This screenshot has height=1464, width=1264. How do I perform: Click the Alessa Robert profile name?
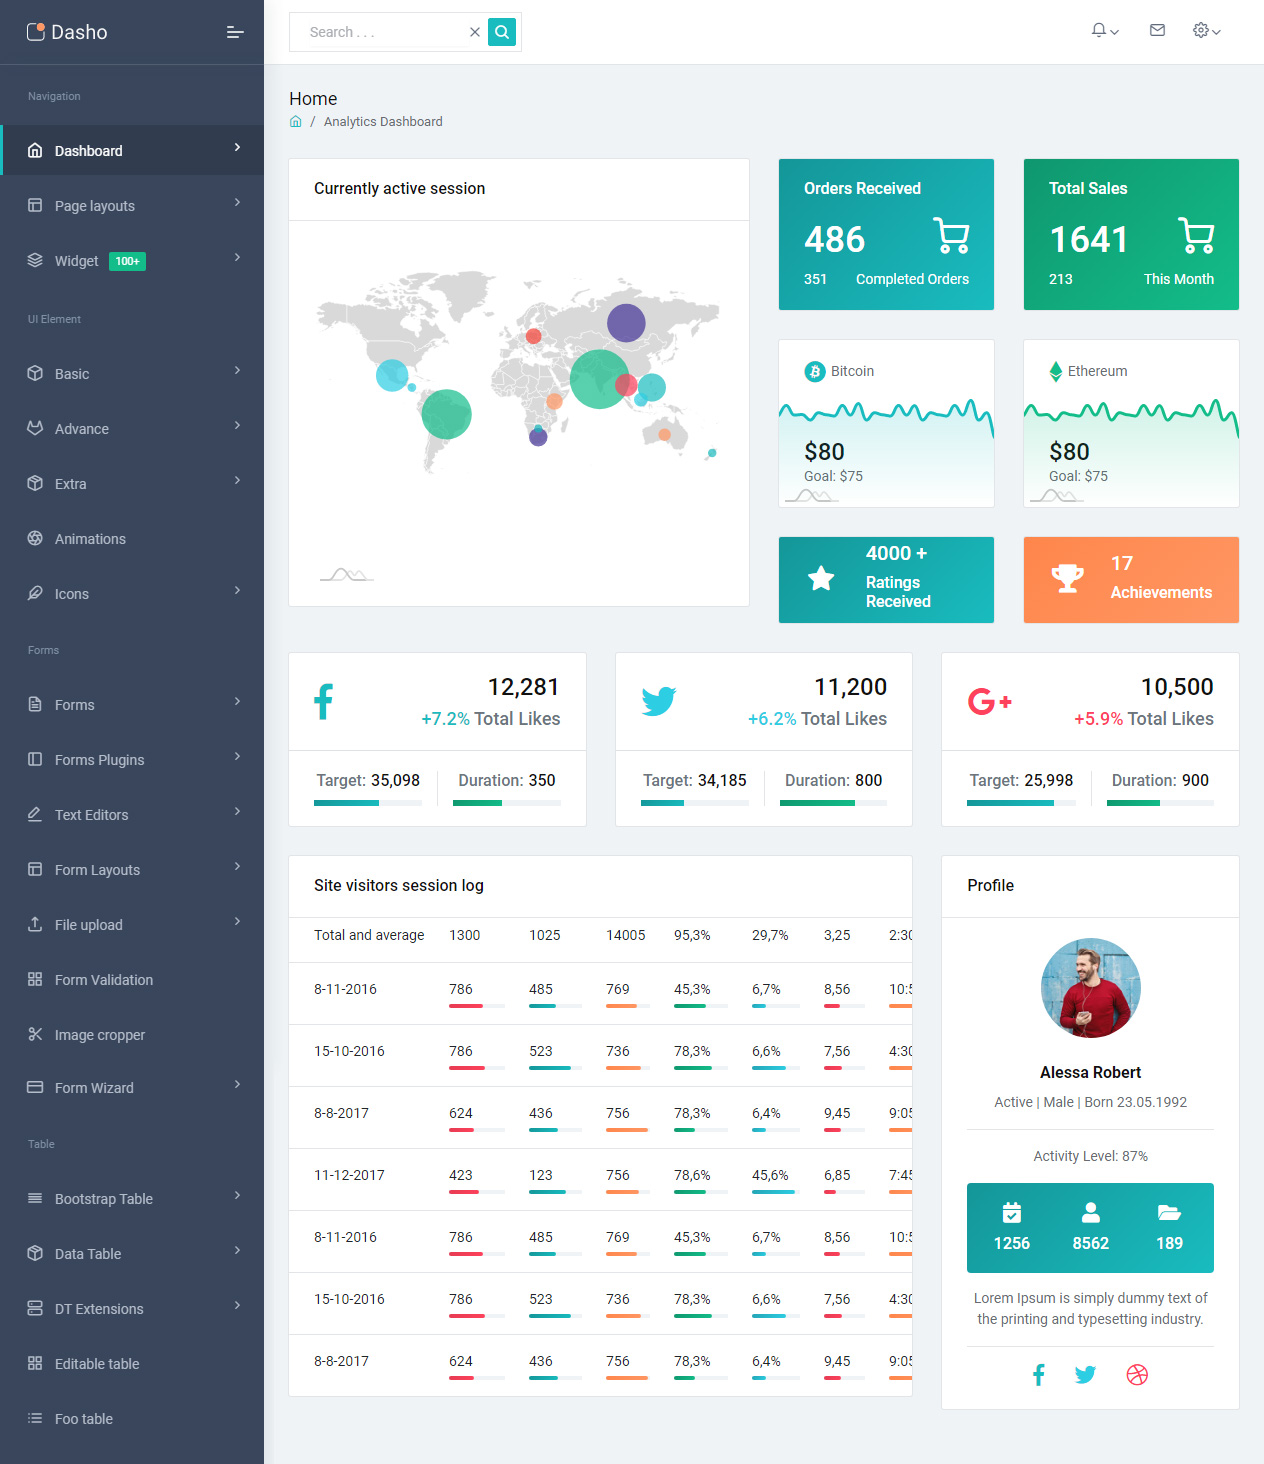point(1090,1072)
